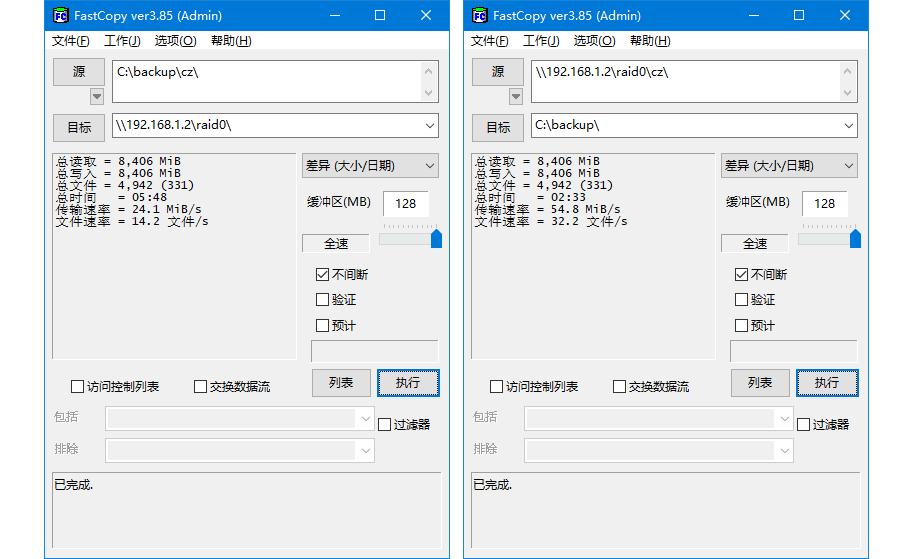Screen dimensions: 900x559
Task: Click scroll up arrow in left source field
Action: click(428, 71)
